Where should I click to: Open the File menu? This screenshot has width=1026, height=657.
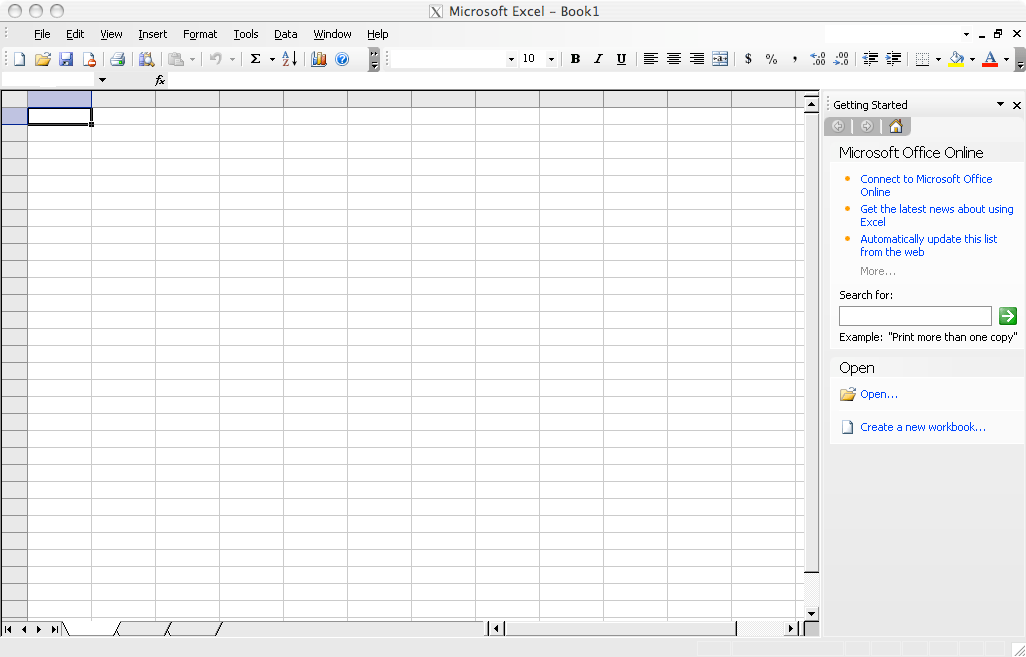pos(42,34)
